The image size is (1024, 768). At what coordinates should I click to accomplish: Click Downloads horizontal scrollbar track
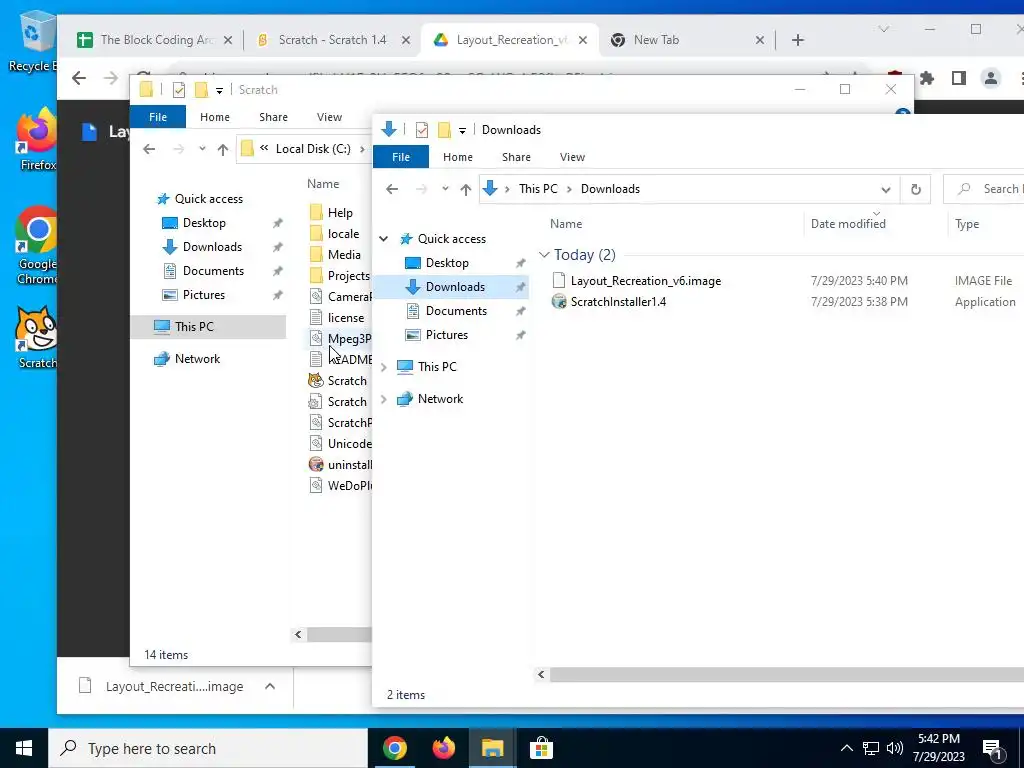click(x=786, y=675)
